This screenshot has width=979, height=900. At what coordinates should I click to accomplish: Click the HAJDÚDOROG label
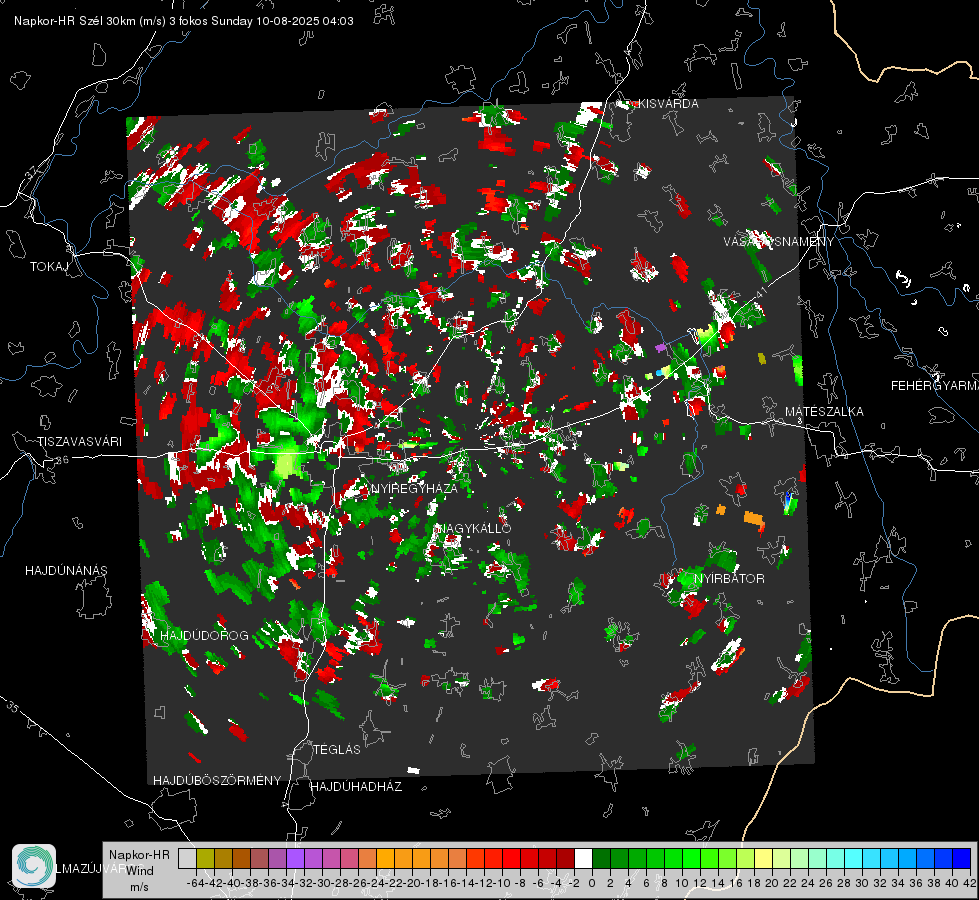(204, 635)
